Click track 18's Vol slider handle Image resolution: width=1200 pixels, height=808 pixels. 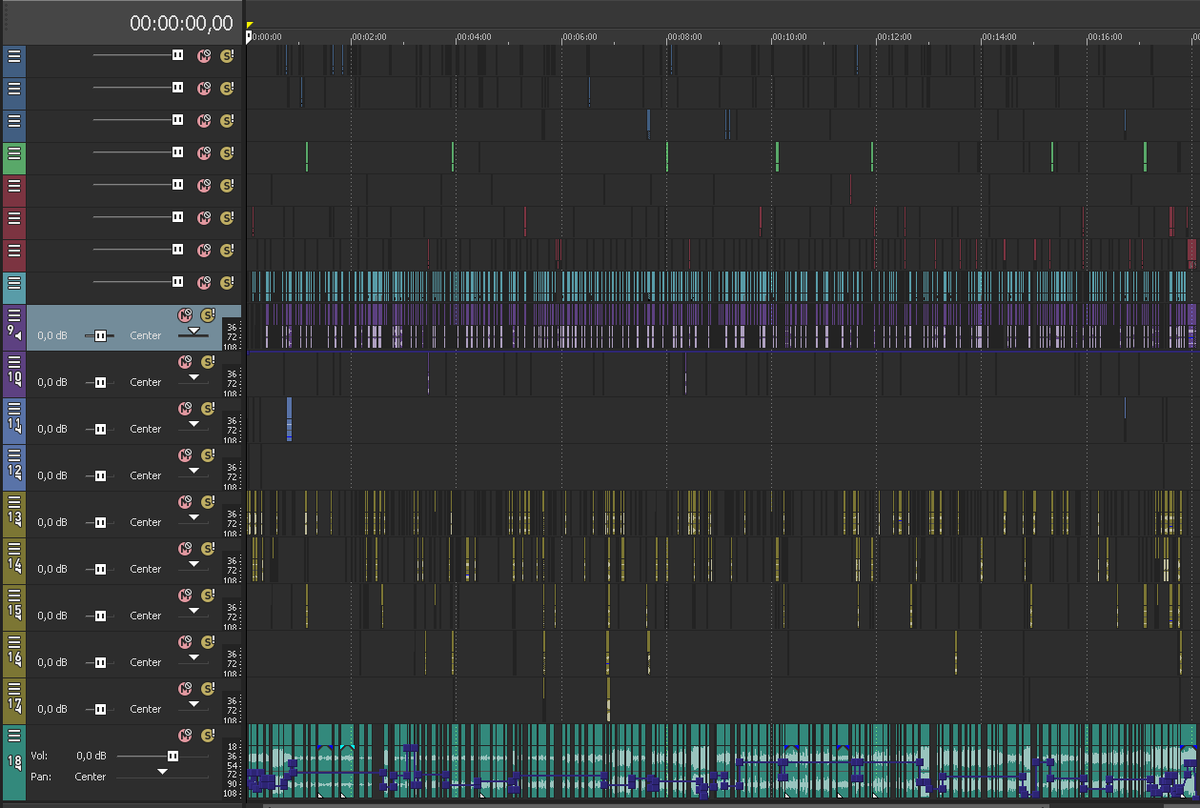coord(173,756)
